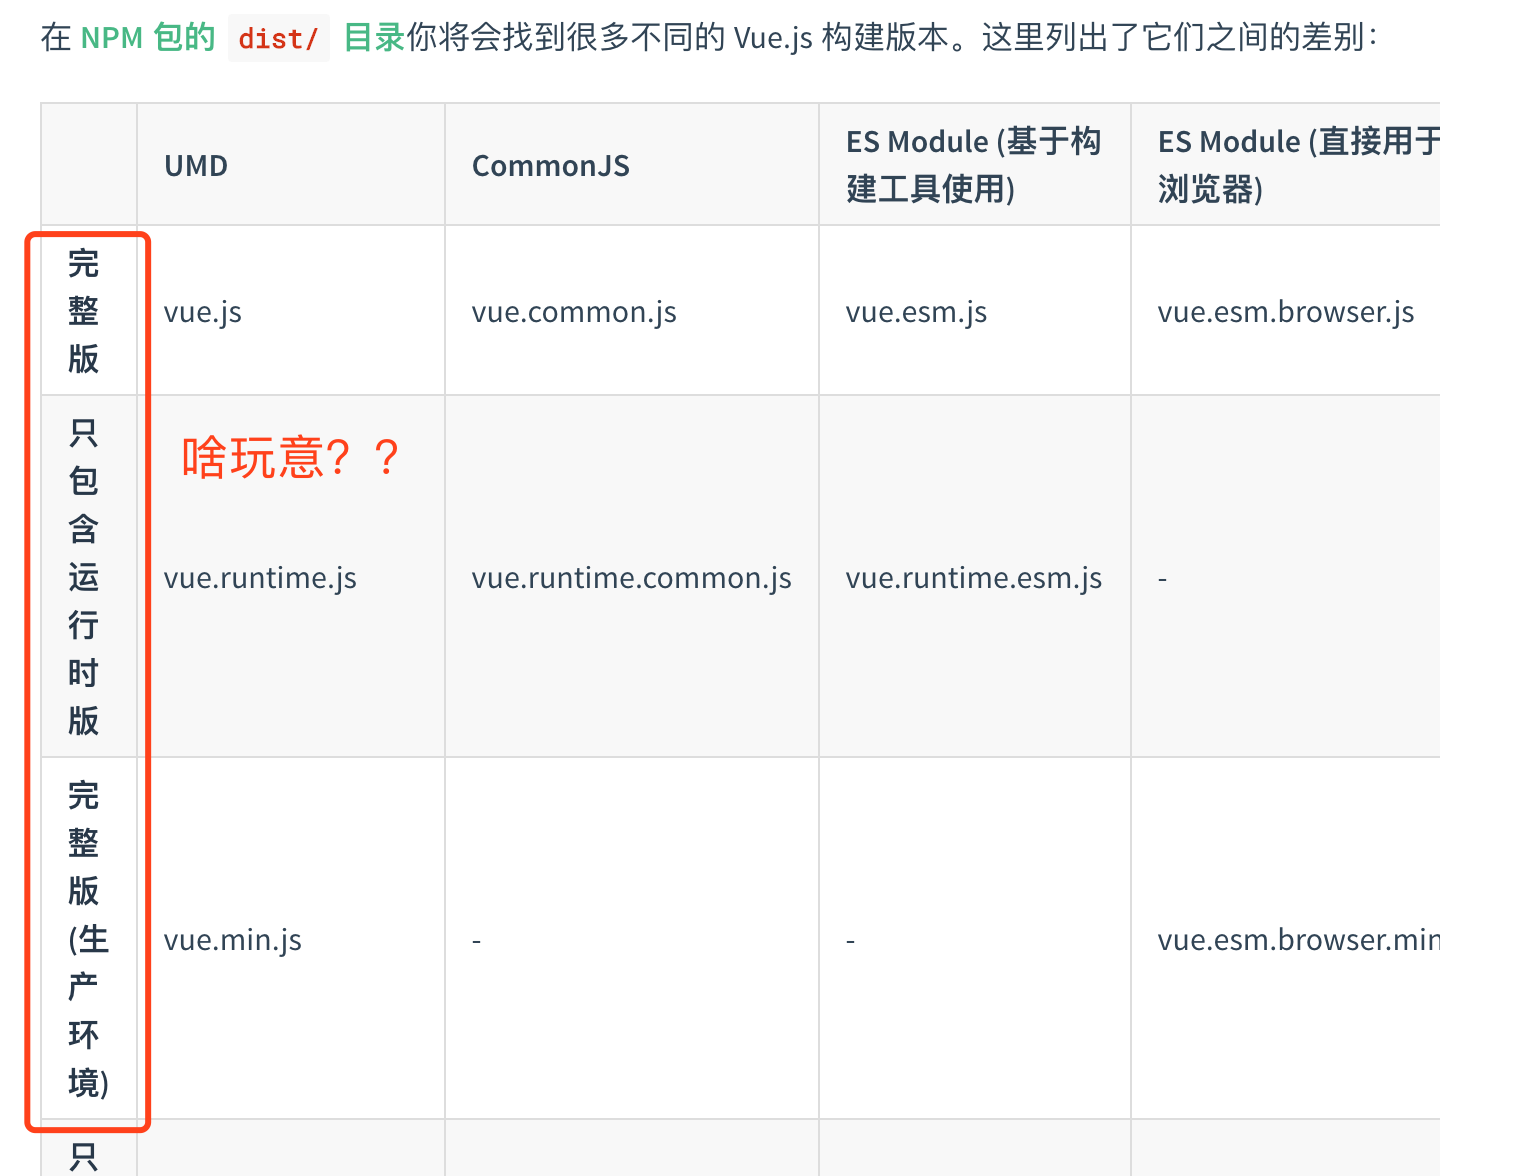This screenshot has height=1176, width=1516.
Task: Click the intro sentence '你将会找到很多不同的 Vue.js 构建版本'
Action: 678,38
